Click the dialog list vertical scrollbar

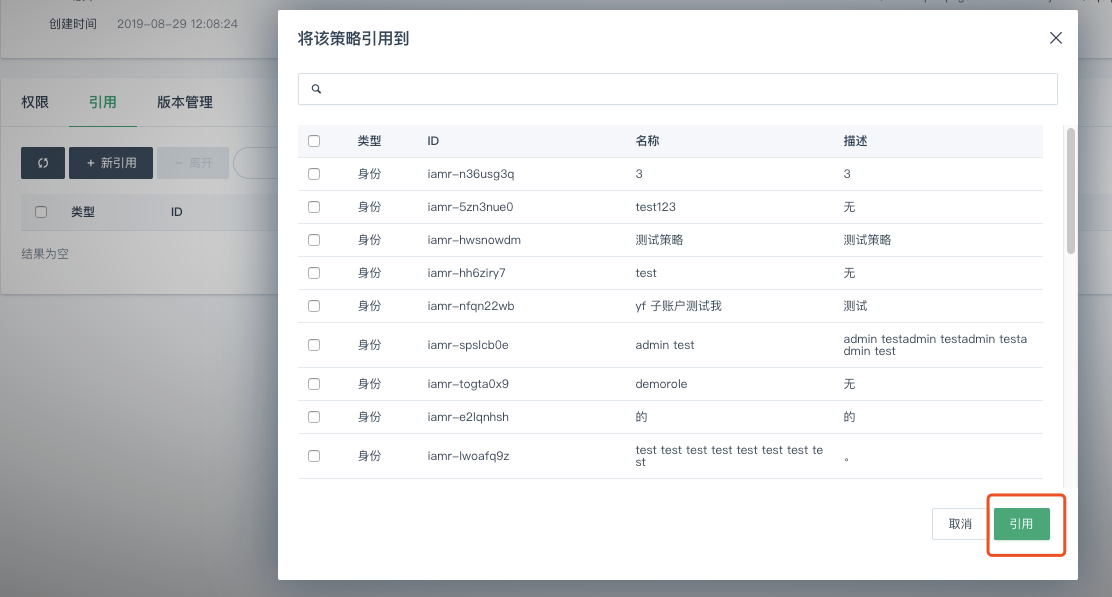tap(1071, 190)
